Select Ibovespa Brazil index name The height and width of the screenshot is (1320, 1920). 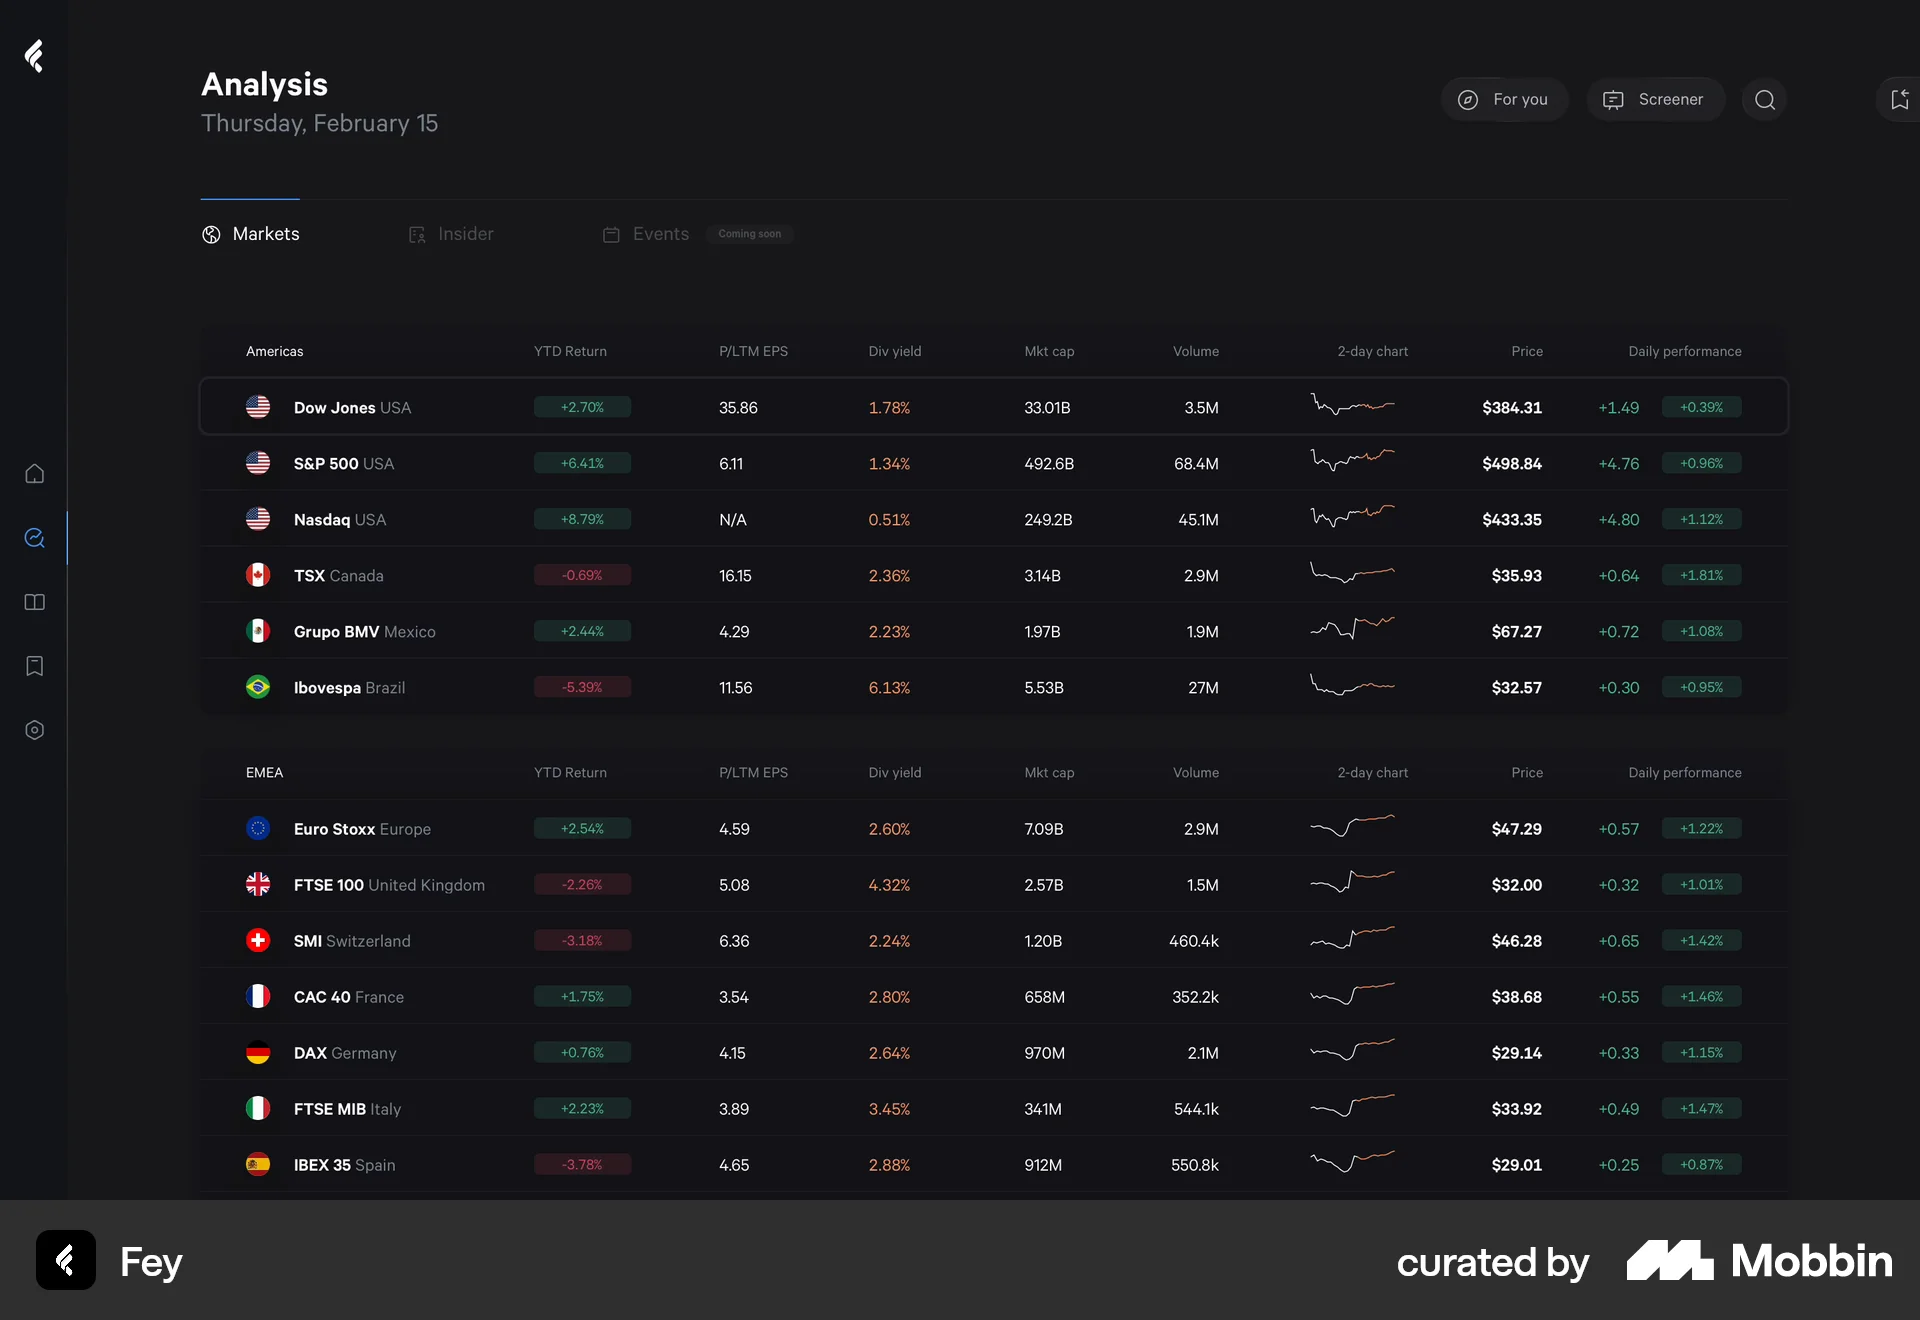(x=349, y=688)
